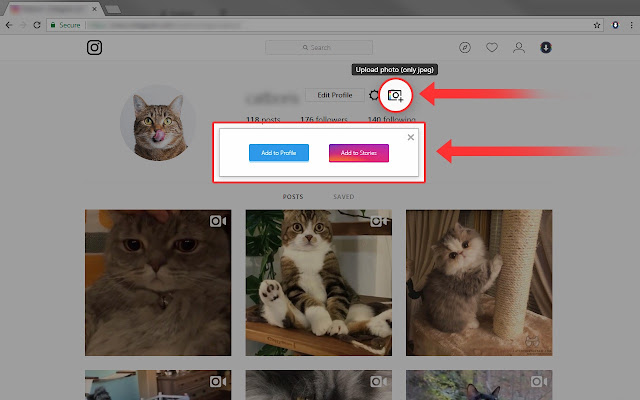The width and height of the screenshot is (640, 400).
Task: Click the 118 posts count
Action: coord(263,120)
